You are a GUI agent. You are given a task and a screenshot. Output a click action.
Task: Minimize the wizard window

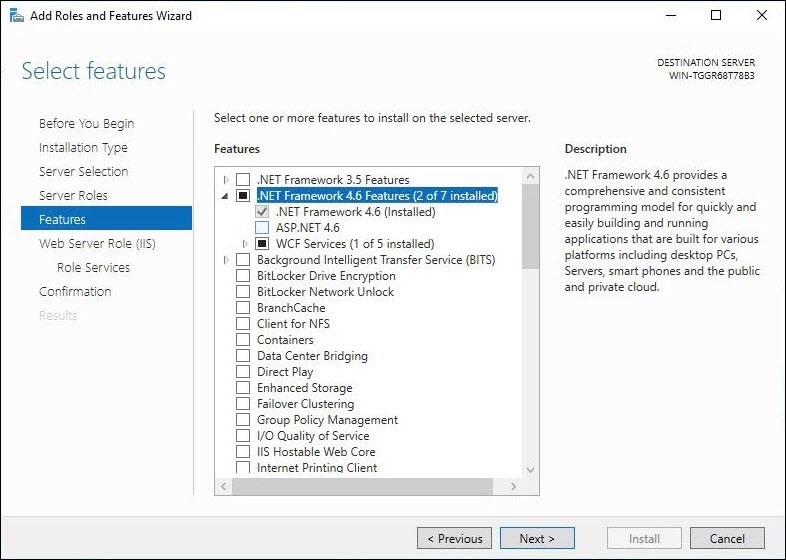click(x=671, y=16)
